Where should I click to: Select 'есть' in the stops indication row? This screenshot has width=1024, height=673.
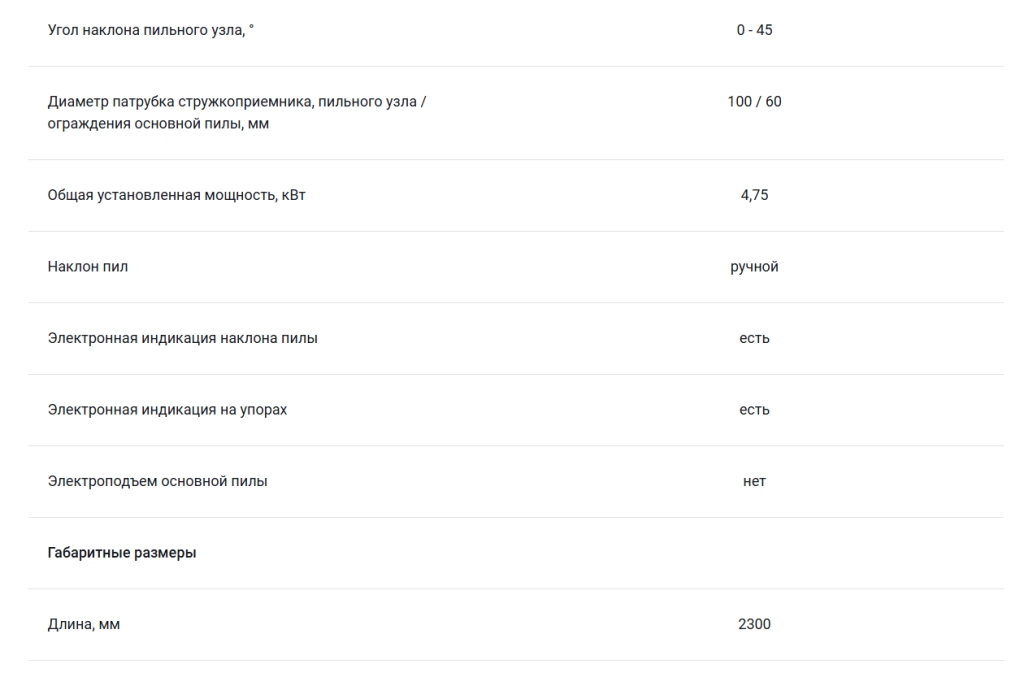coord(754,410)
